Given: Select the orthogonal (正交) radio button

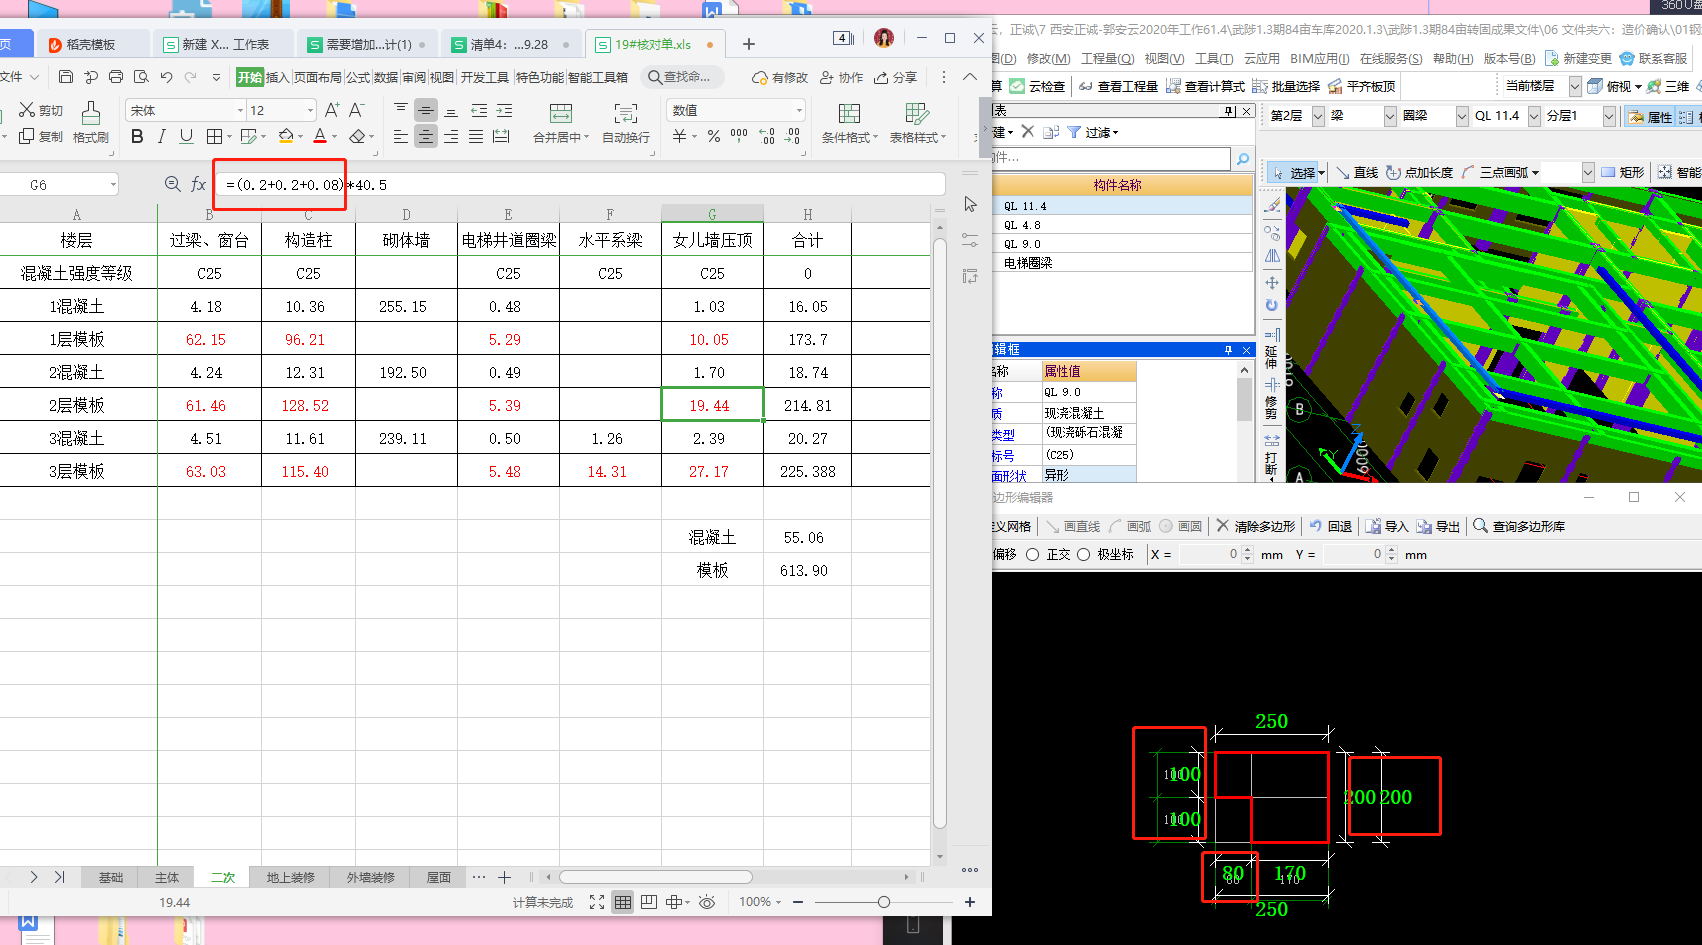Looking at the screenshot, I should pyautogui.click(x=1033, y=554).
